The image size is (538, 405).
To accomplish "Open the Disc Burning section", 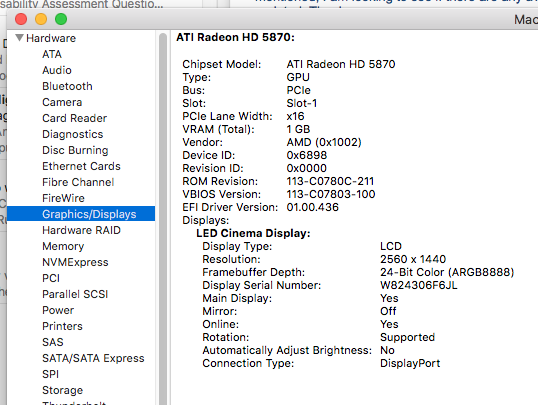I will (x=75, y=150).
